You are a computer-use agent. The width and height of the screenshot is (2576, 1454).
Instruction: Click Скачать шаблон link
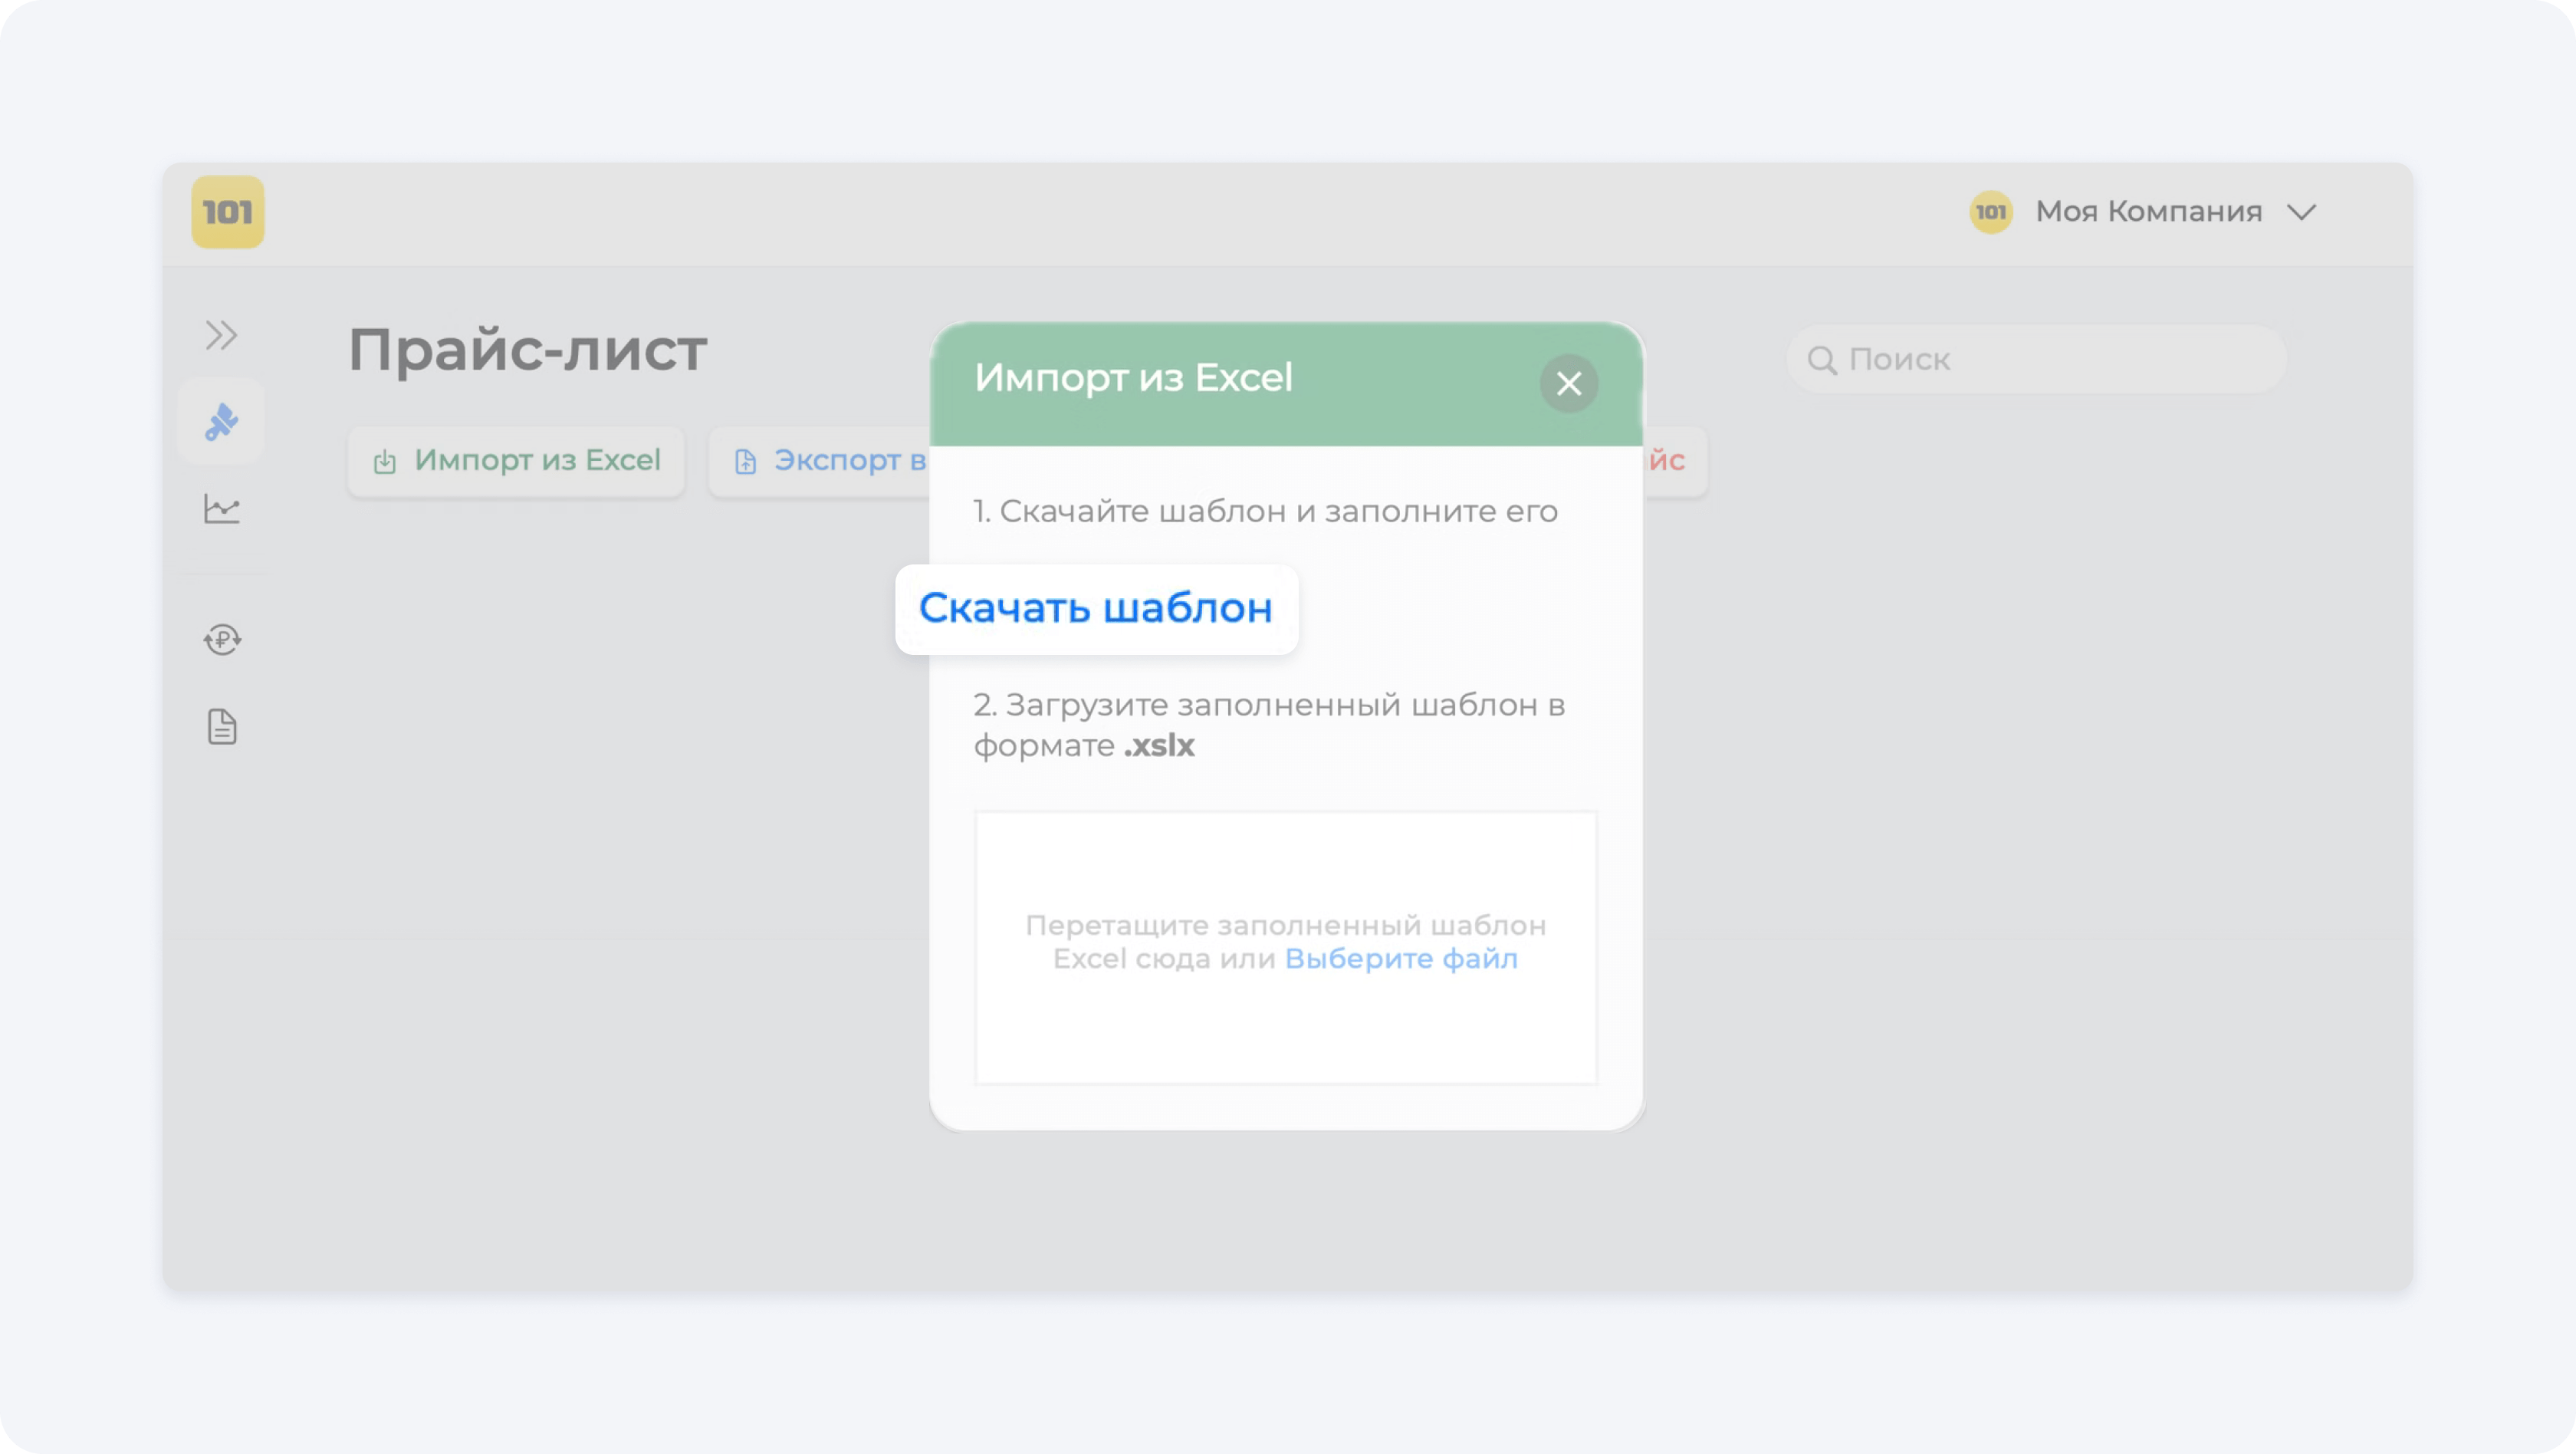(1095, 608)
